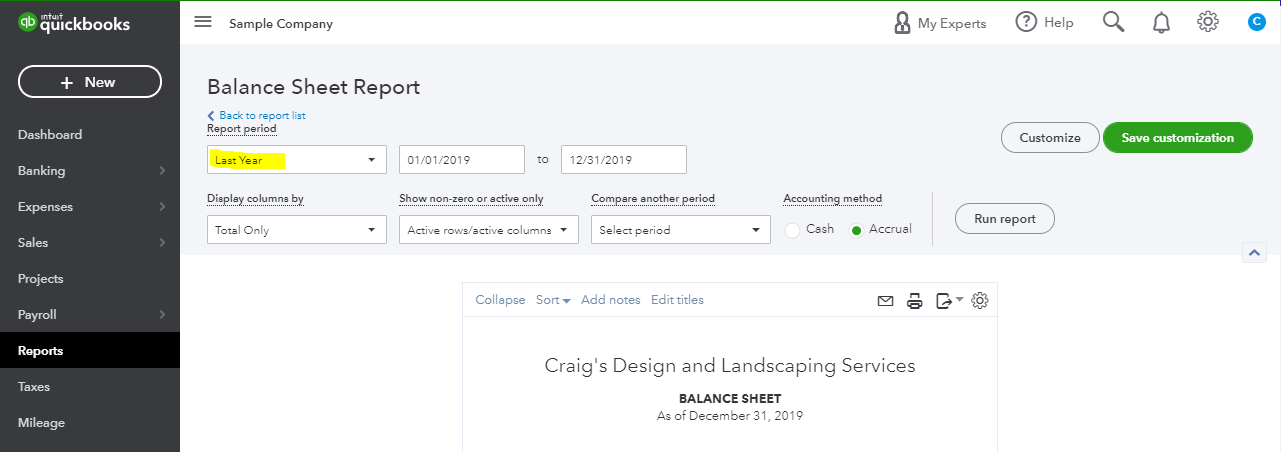Open the export report icon
The height and width of the screenshot is (452, 1281).
pyautogui.click(x=949, y=300)
